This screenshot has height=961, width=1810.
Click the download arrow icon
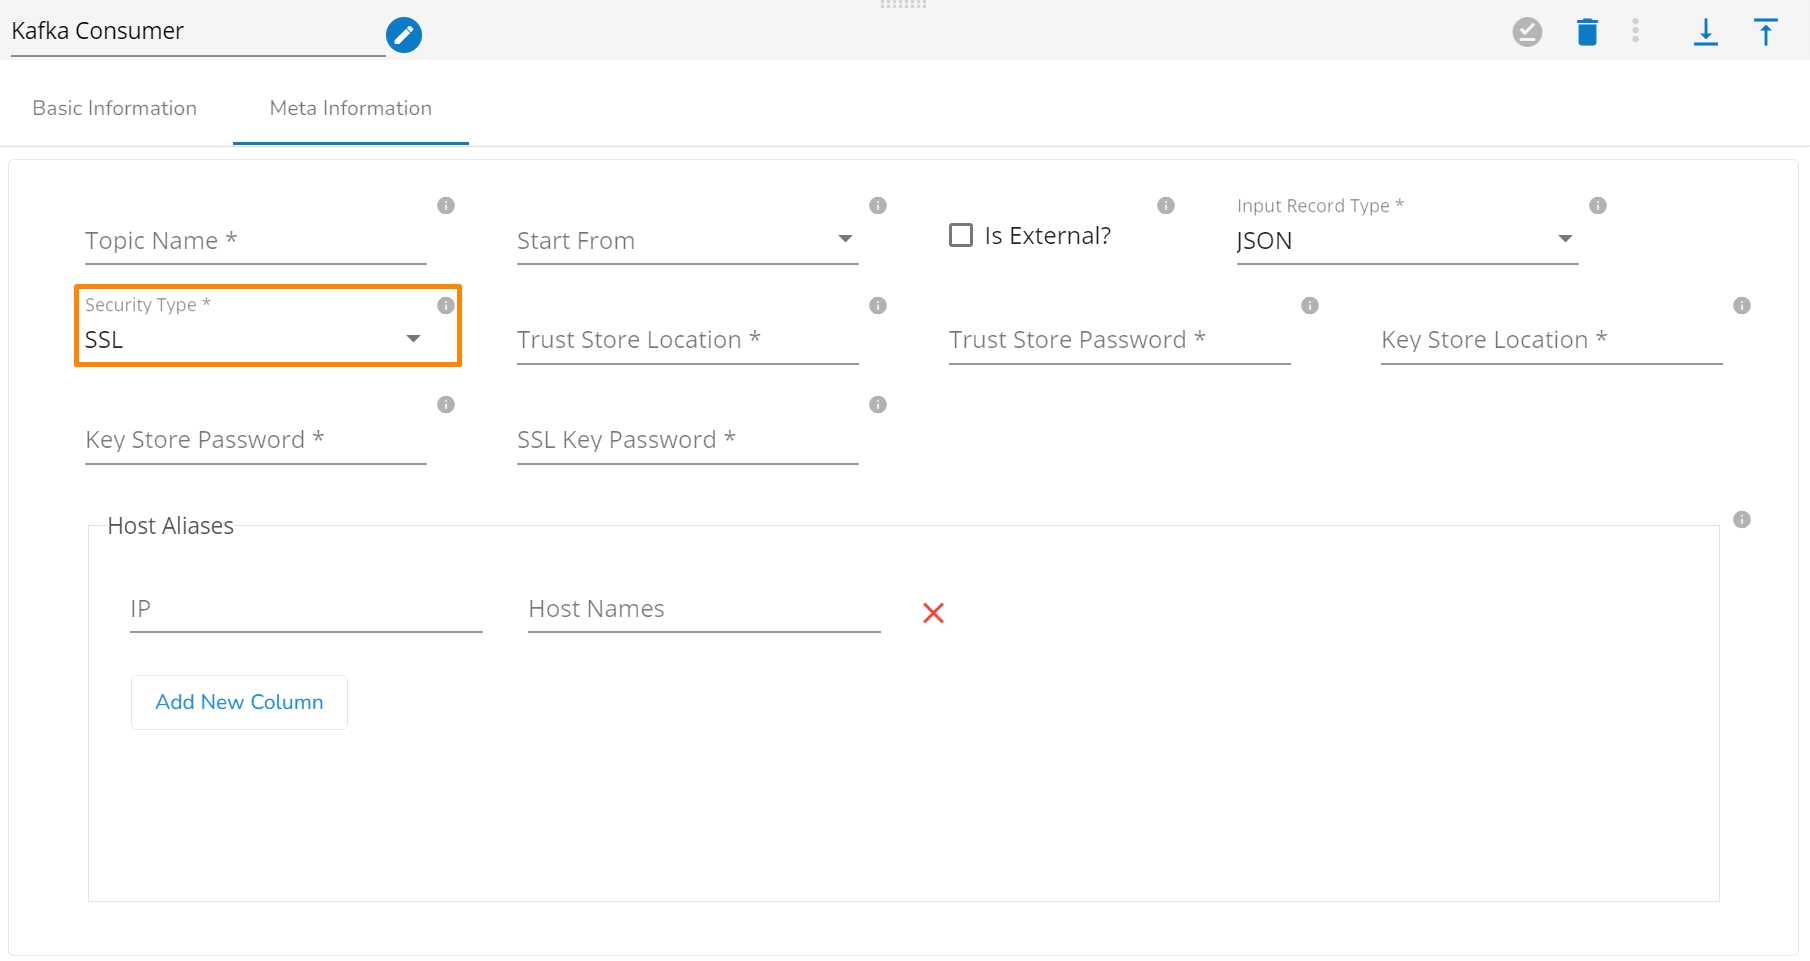(x=1706, y=32)
